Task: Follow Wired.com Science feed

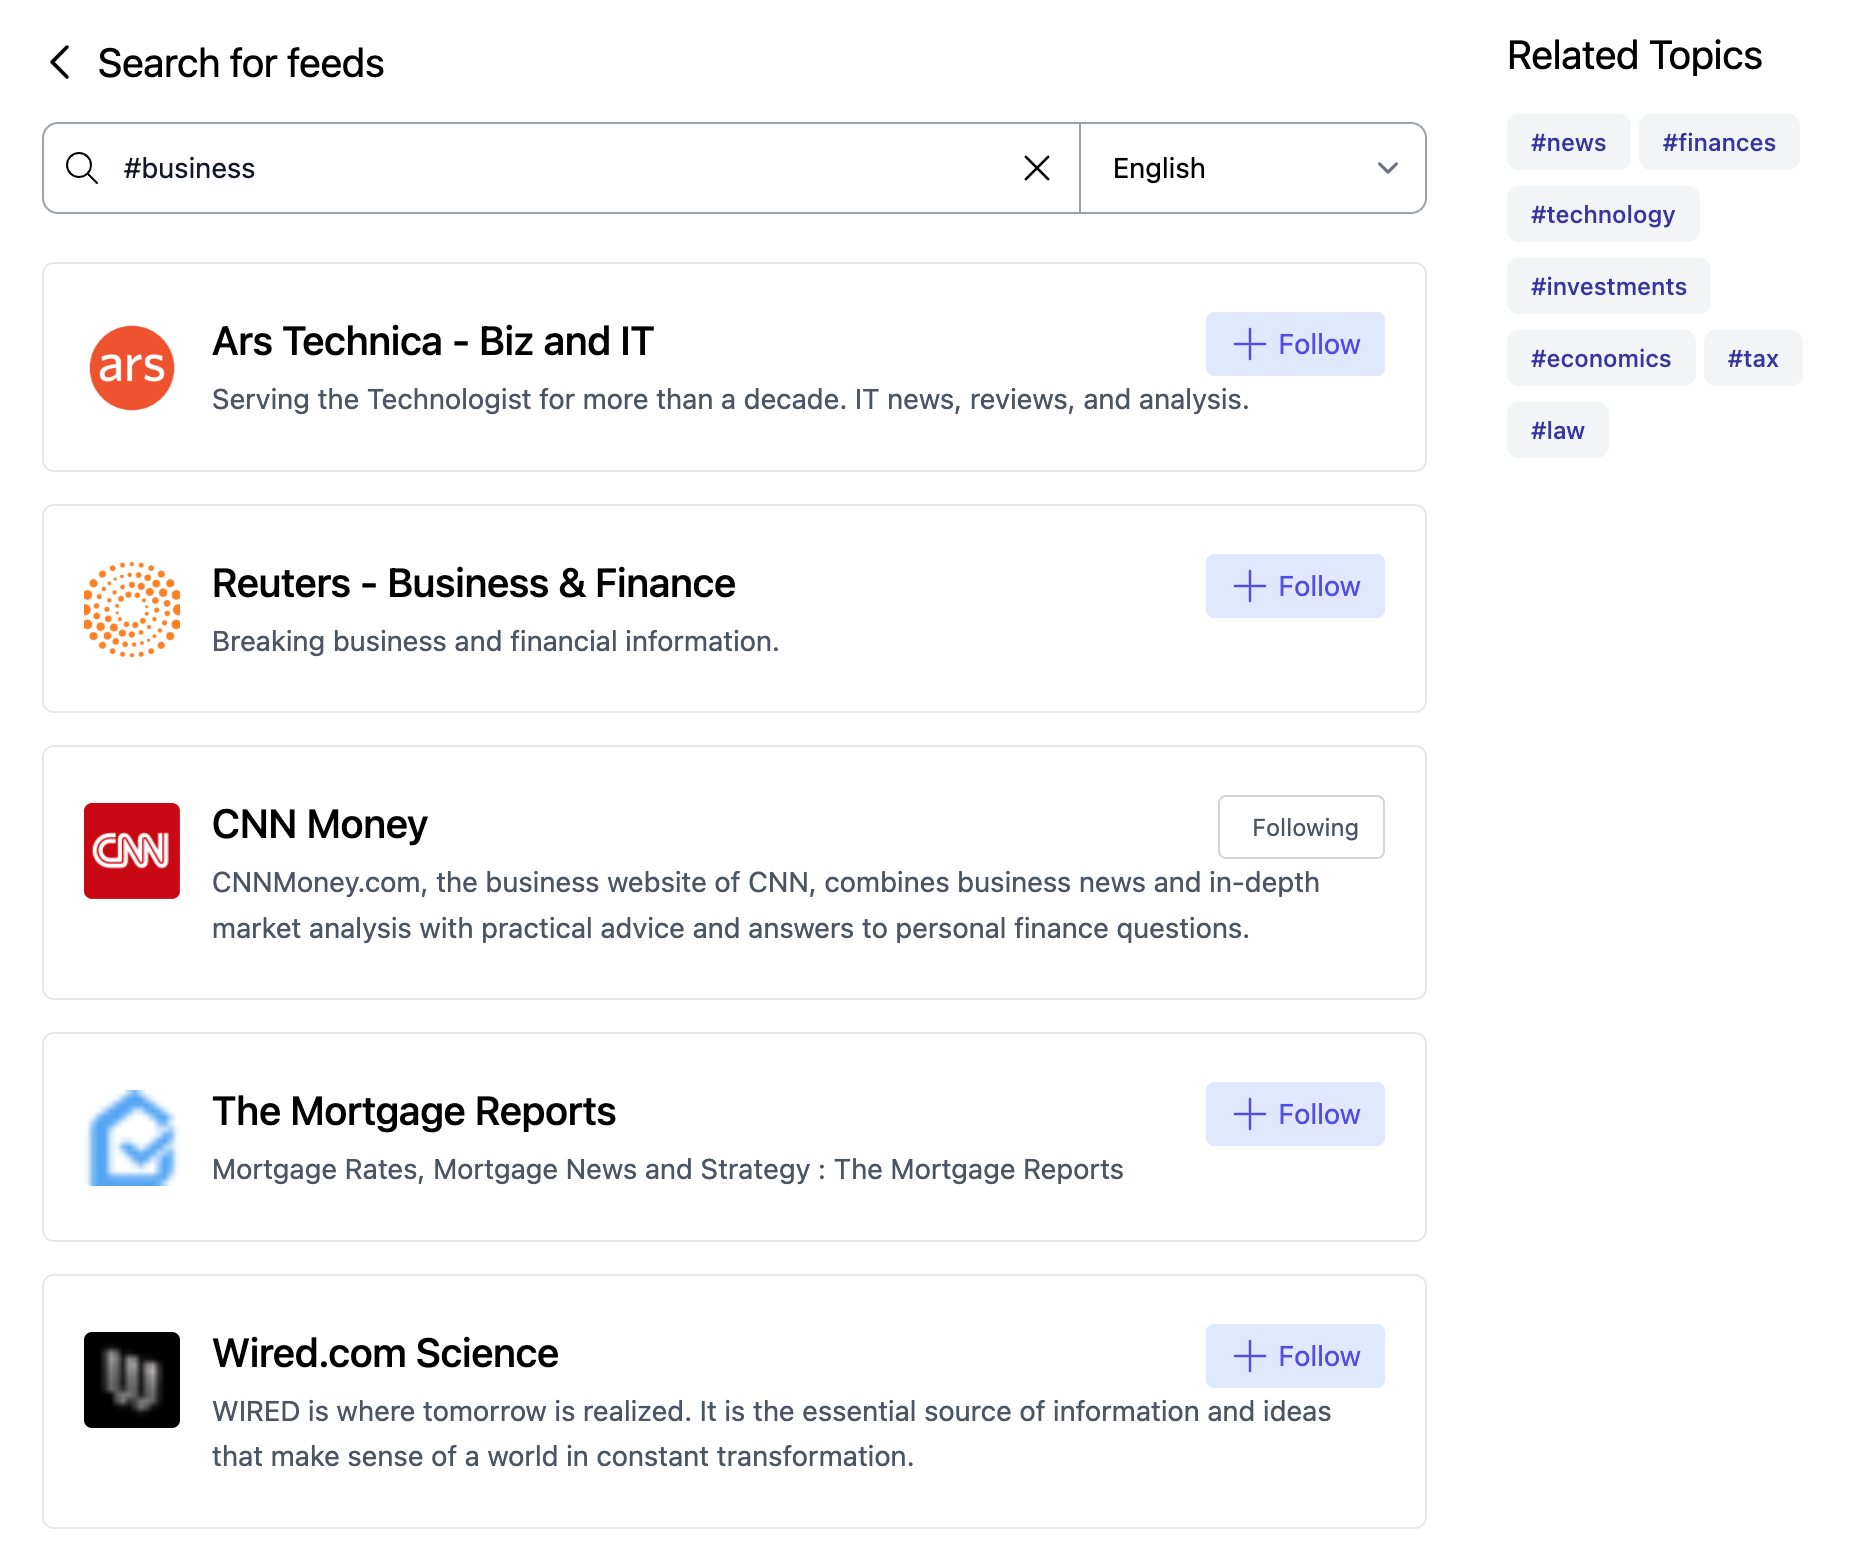Action: point(1295,1356)
